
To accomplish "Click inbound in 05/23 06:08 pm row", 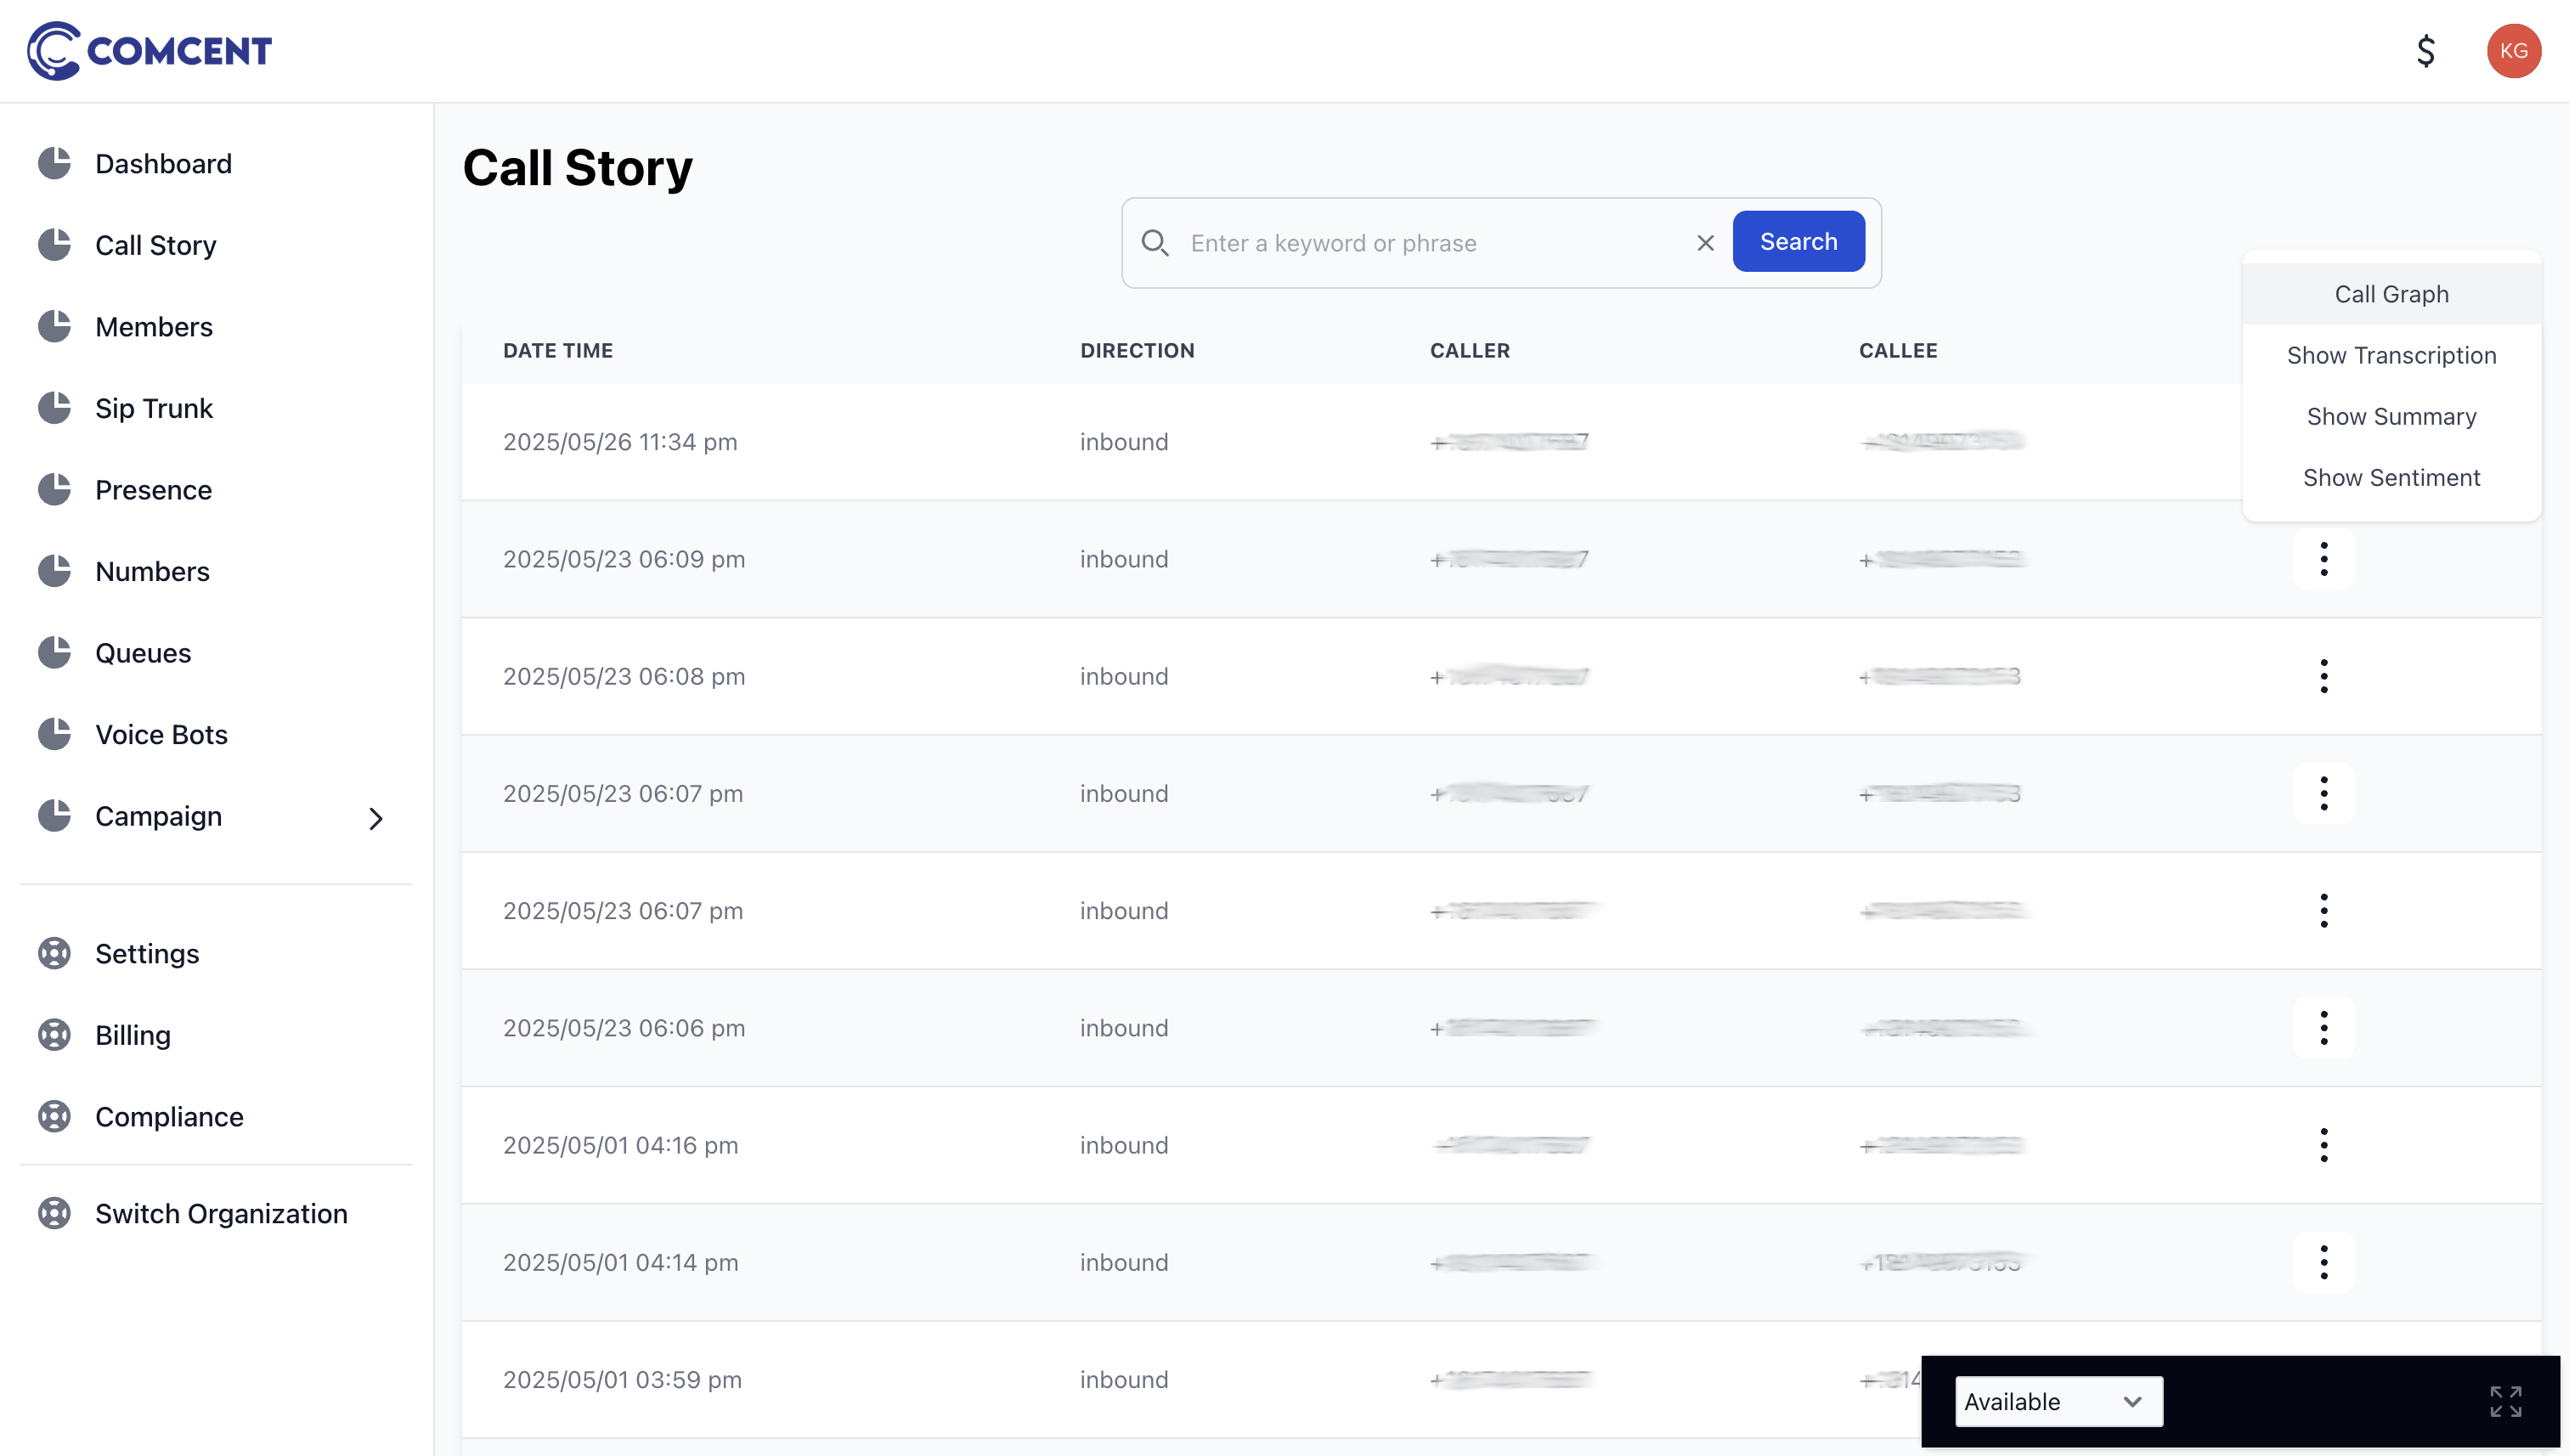I will pyautogui.click(x=1124, y=676).
